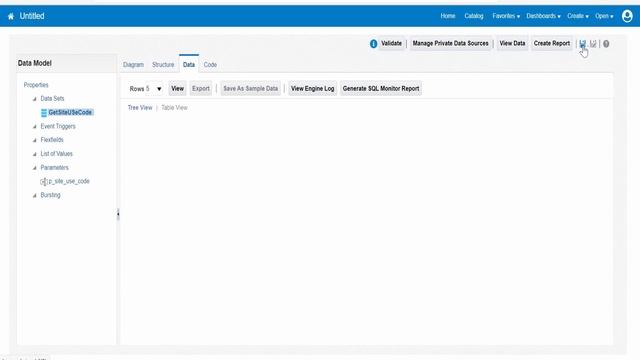Select the Data tab
The width and height of the screenshot is (640, 360).
tap(189, 64)
